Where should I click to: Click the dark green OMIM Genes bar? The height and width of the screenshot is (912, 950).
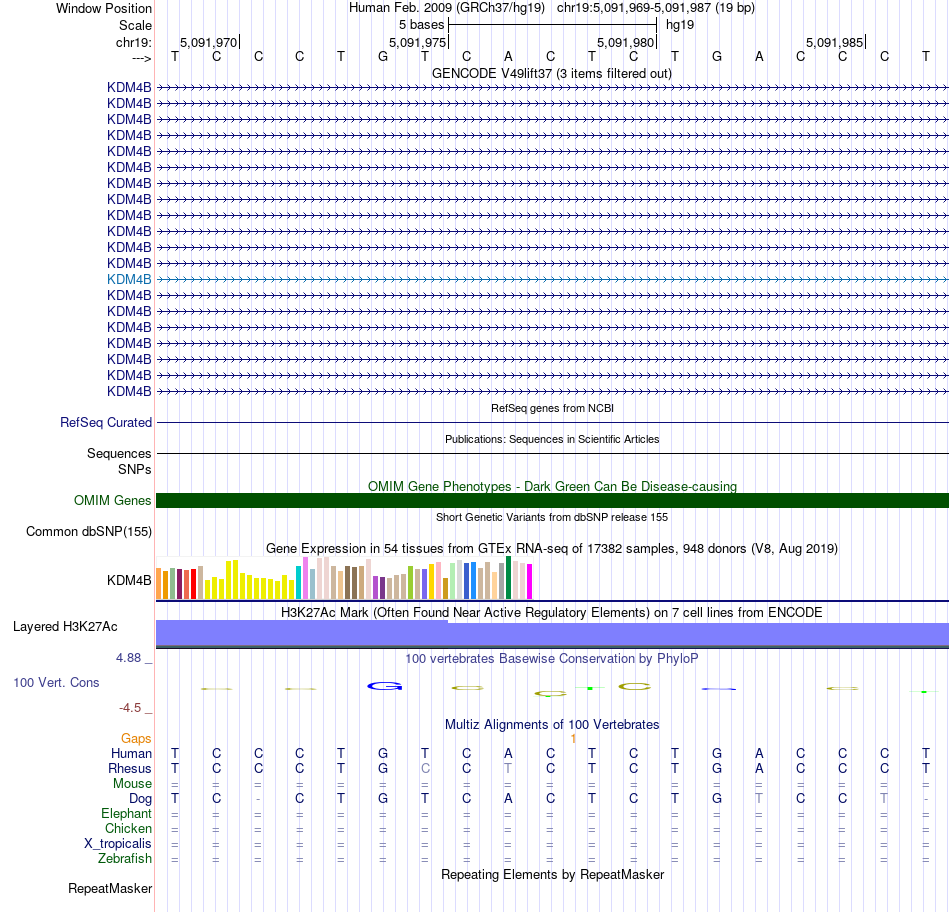point(552,501)
